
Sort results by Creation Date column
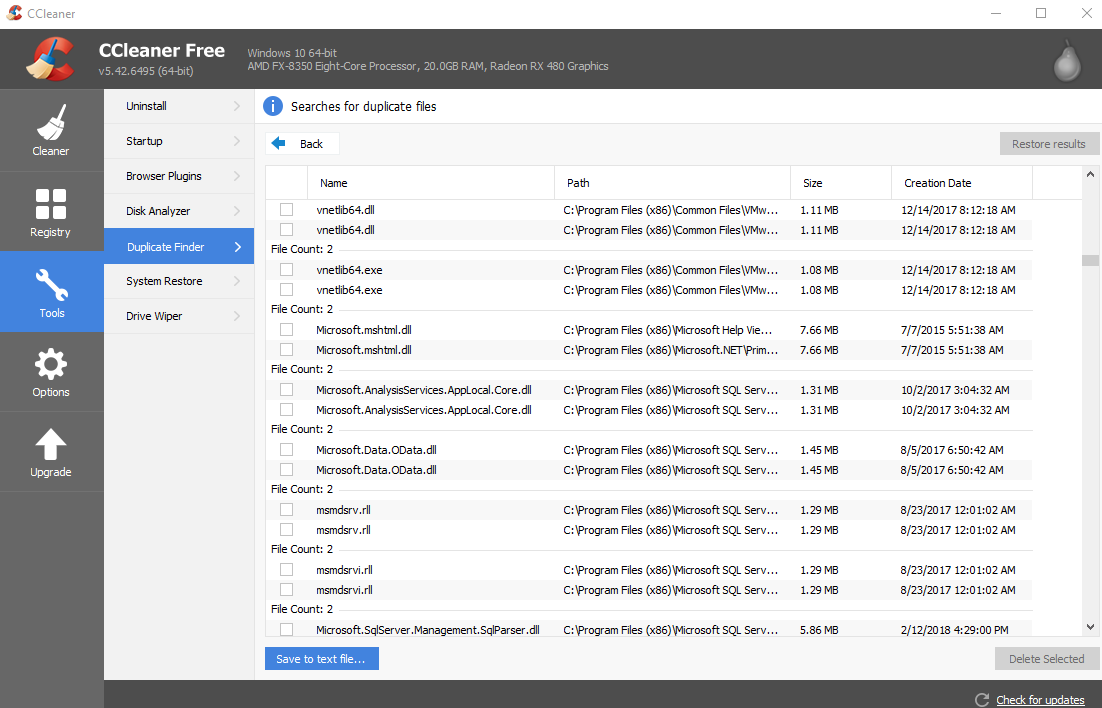pyautogui.click(x=962, y=183)
